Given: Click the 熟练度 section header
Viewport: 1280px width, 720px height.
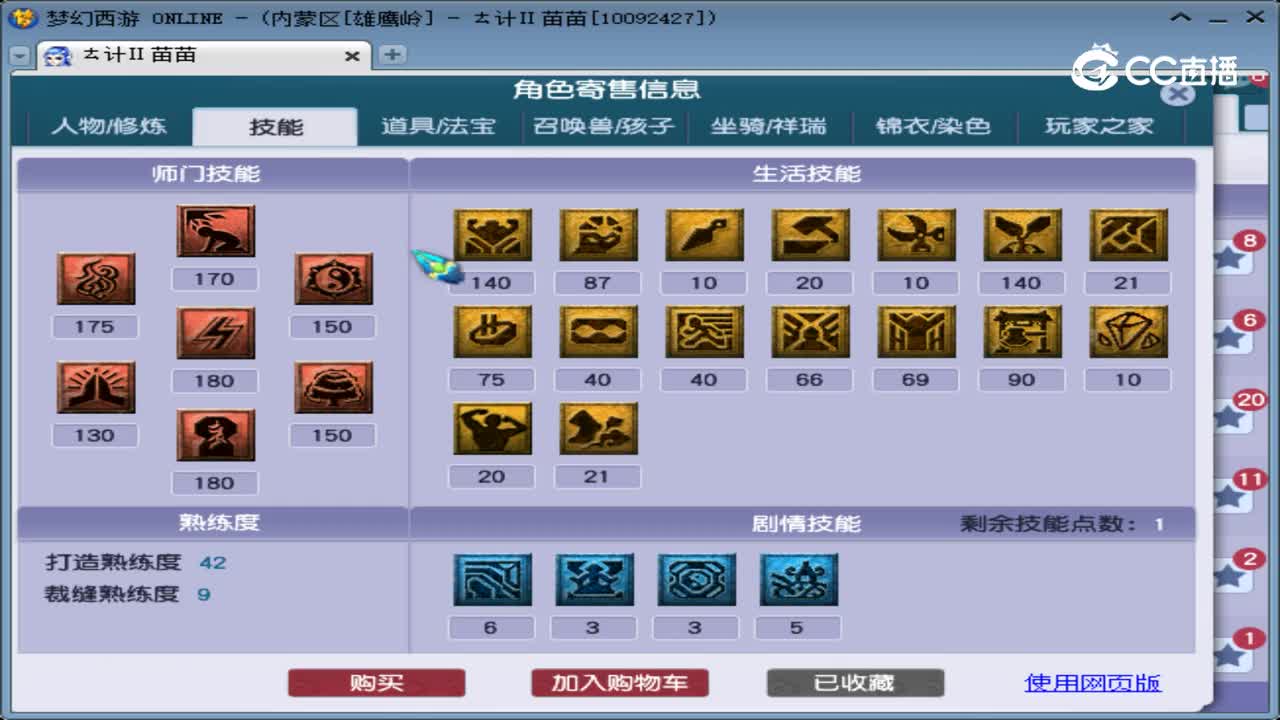Looking at the screenshot, I should [219, 523].
